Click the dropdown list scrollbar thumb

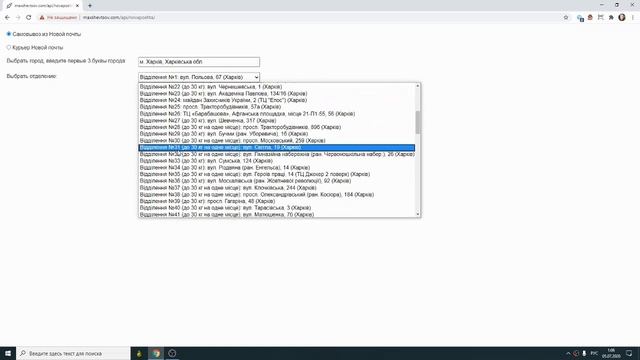tap(418, 122)
